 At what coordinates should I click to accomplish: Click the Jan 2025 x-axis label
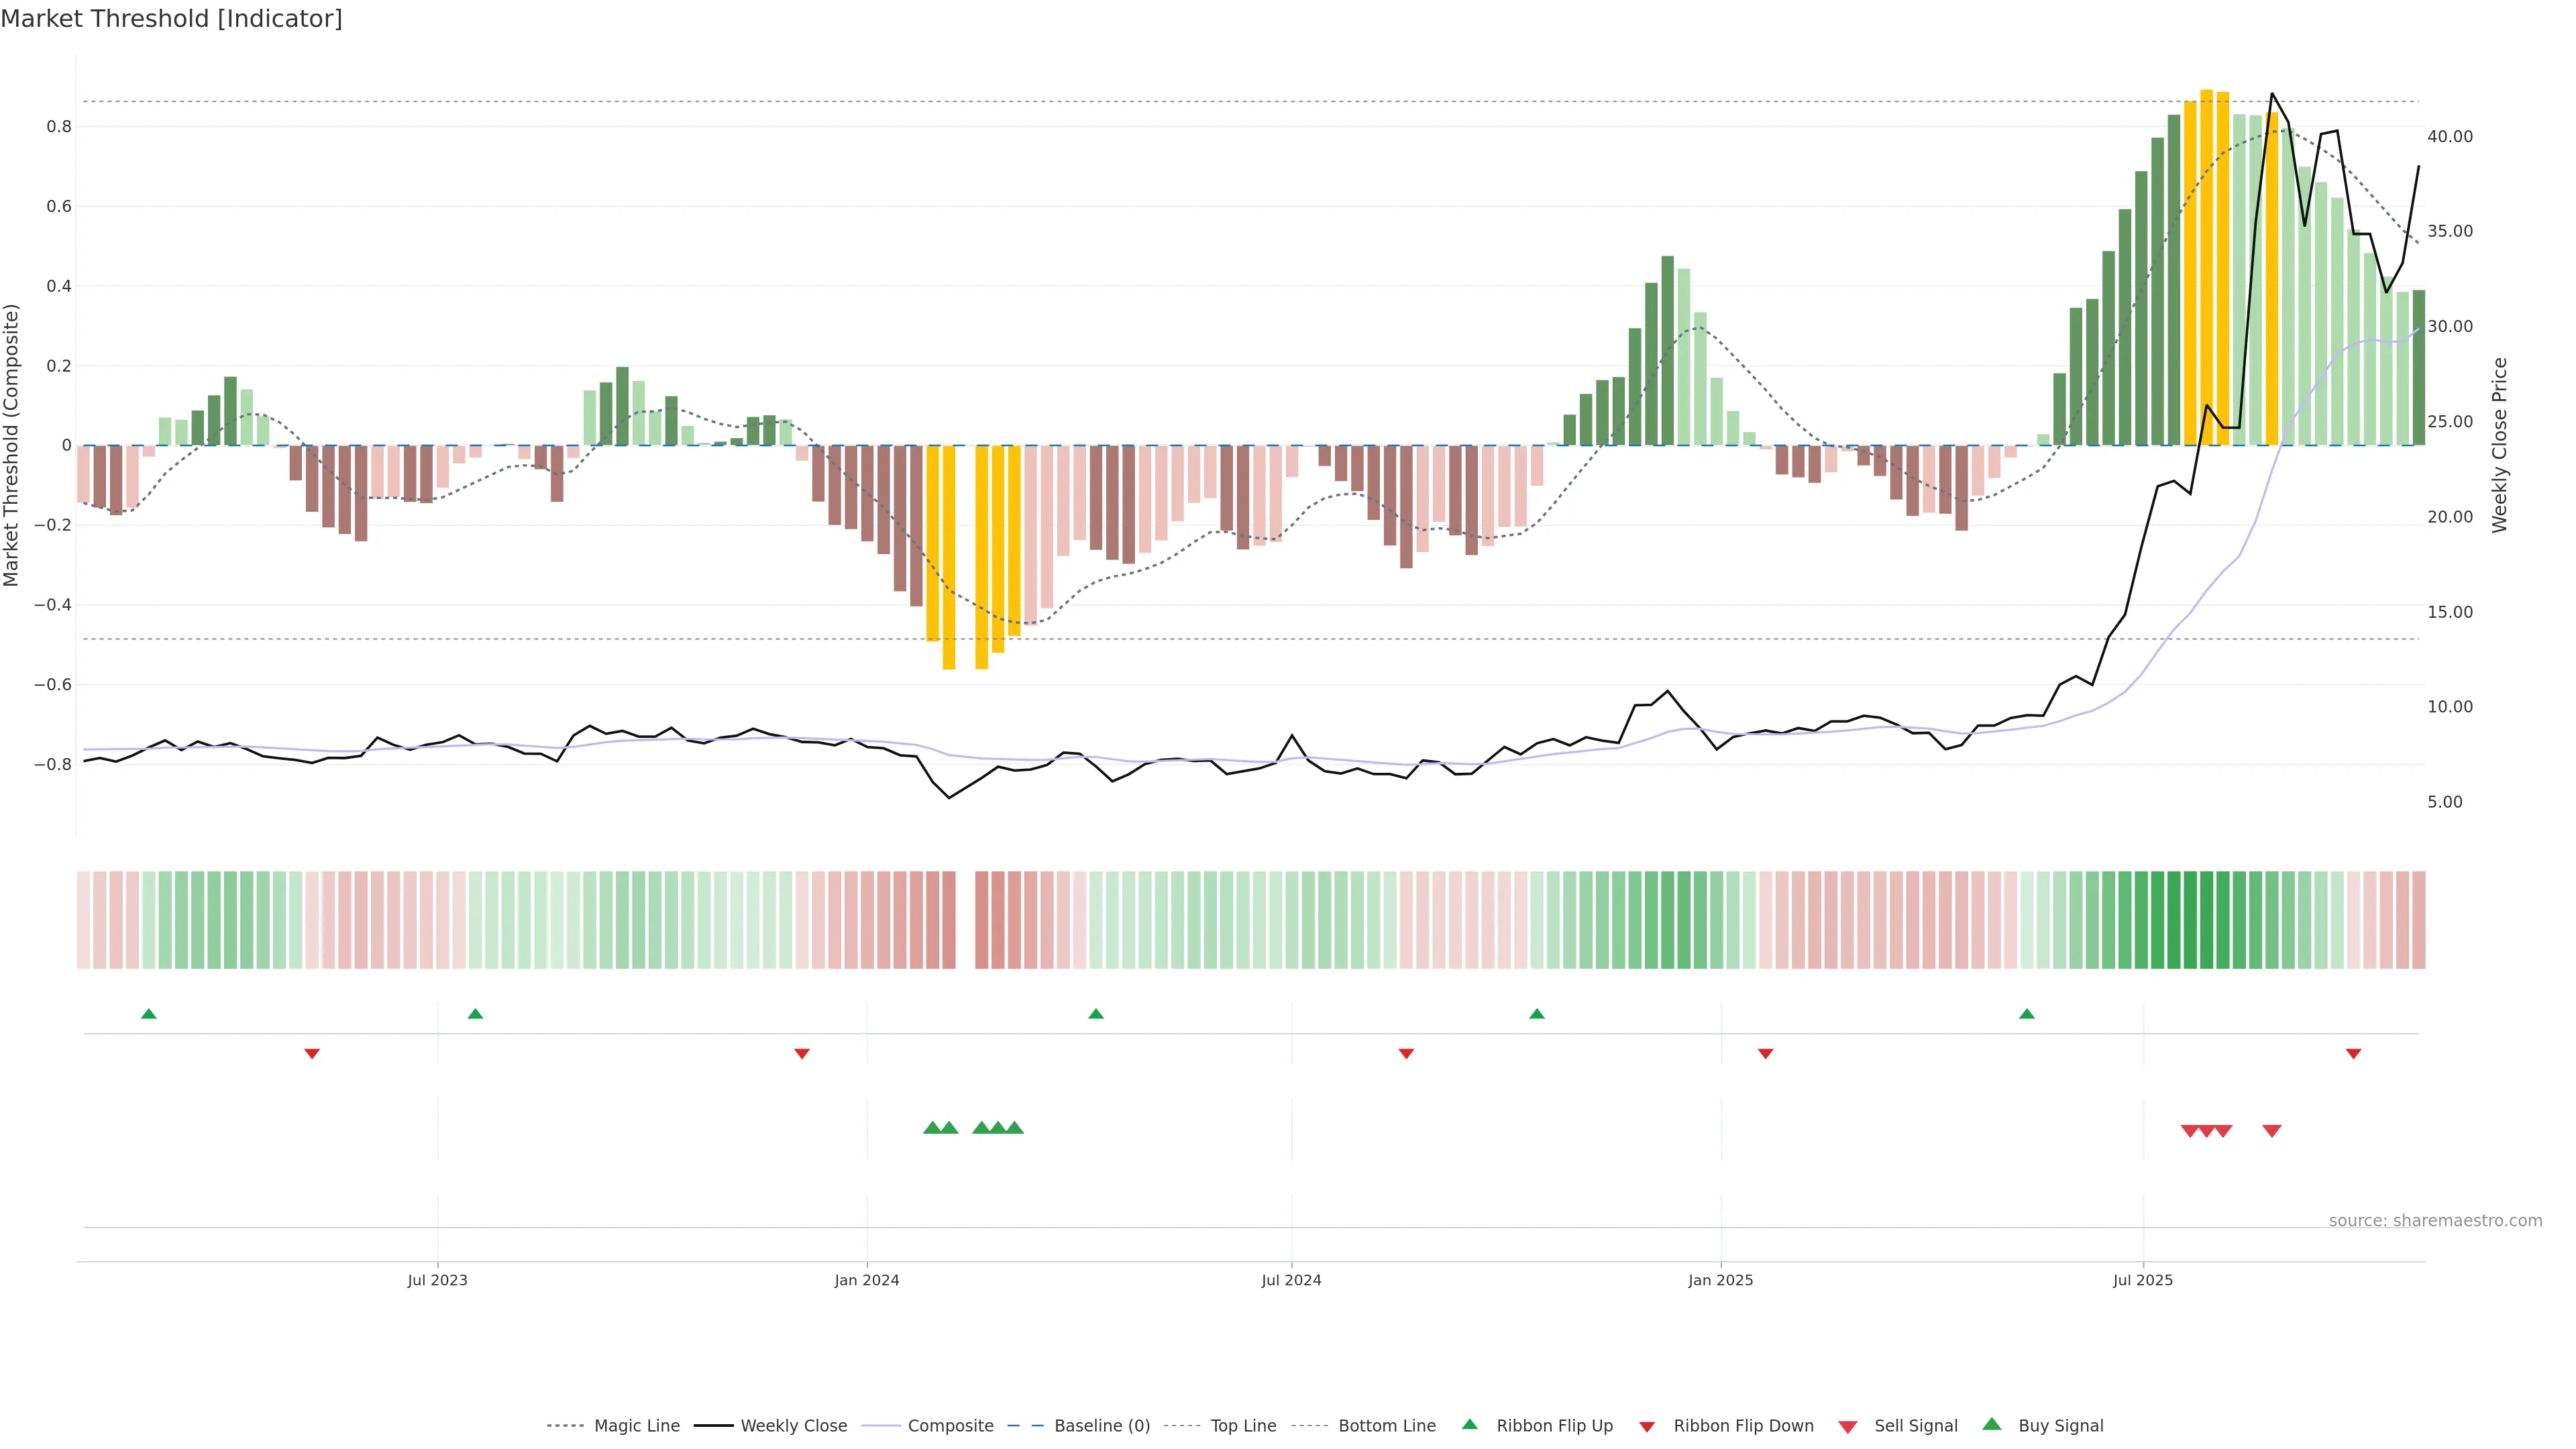[x=1720, y=1280]
